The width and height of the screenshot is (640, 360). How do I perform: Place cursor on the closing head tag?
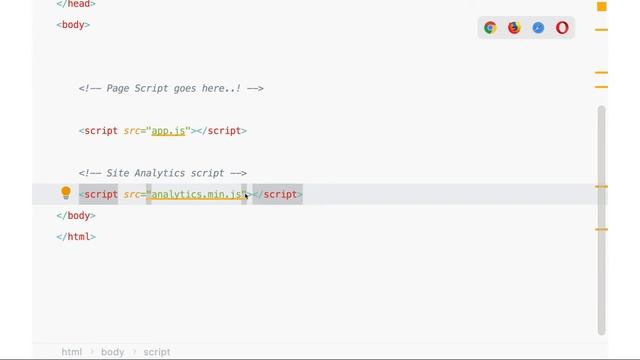point(76,4)
